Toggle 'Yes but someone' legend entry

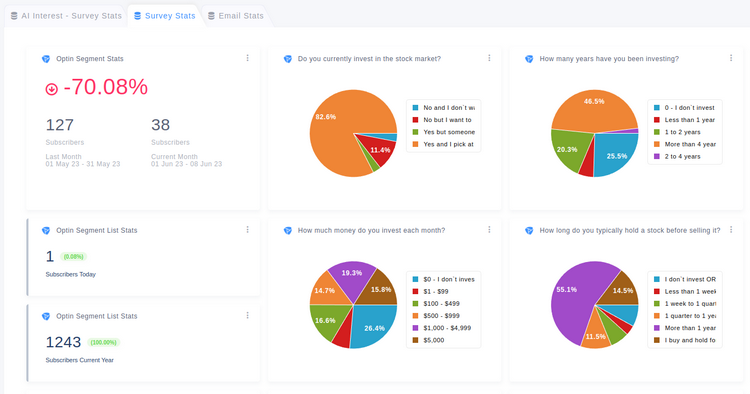pyautogui.click(x=444, y=132)
